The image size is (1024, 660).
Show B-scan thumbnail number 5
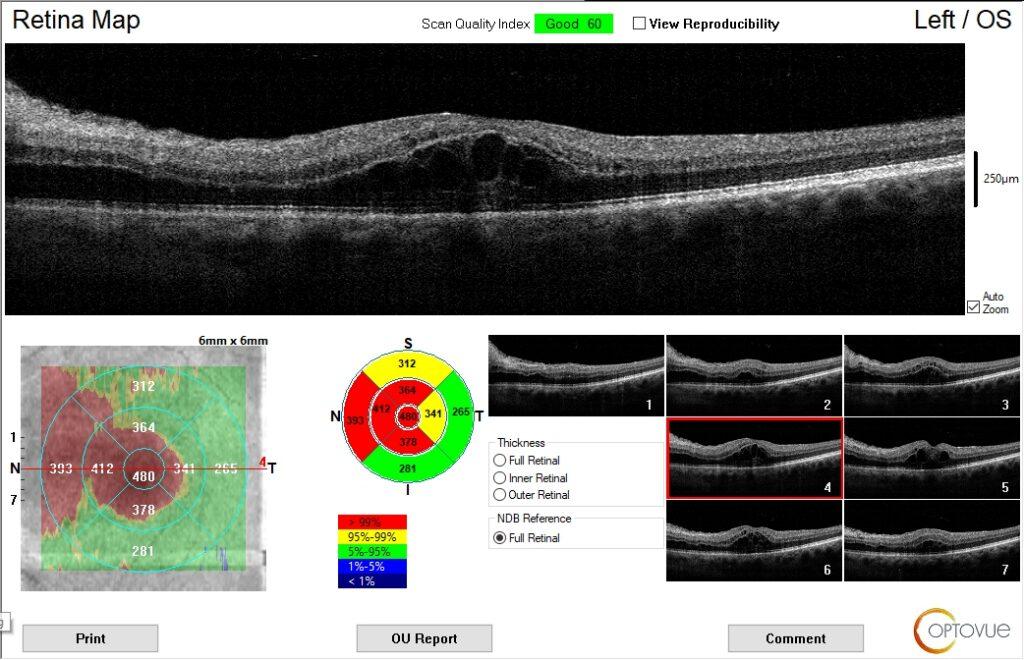tap(931, 457)
